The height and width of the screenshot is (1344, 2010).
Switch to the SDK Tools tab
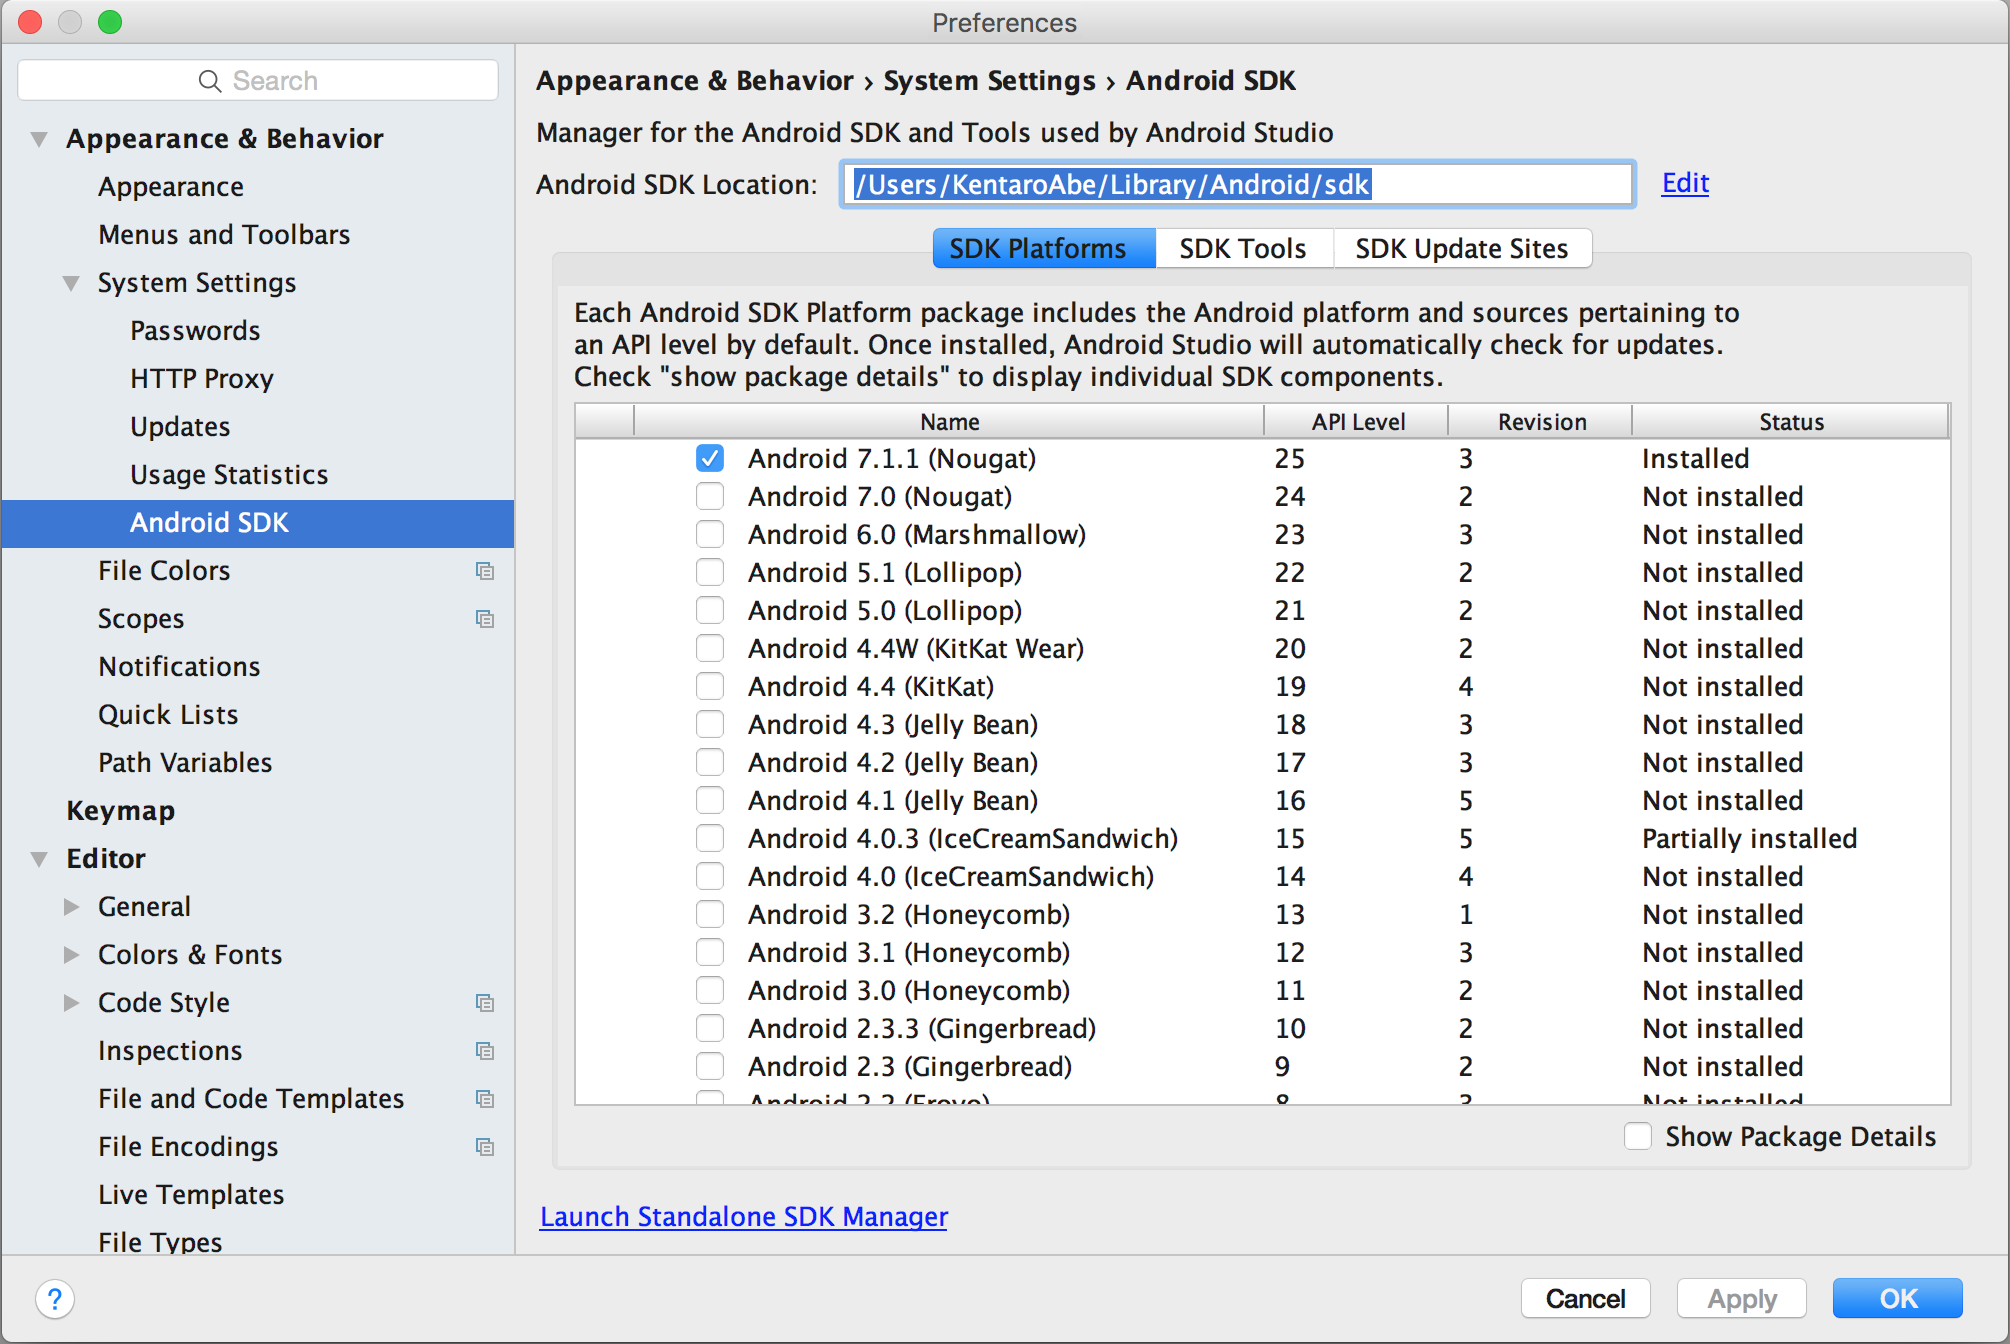pyautogui.click(x=1243, y=248)
